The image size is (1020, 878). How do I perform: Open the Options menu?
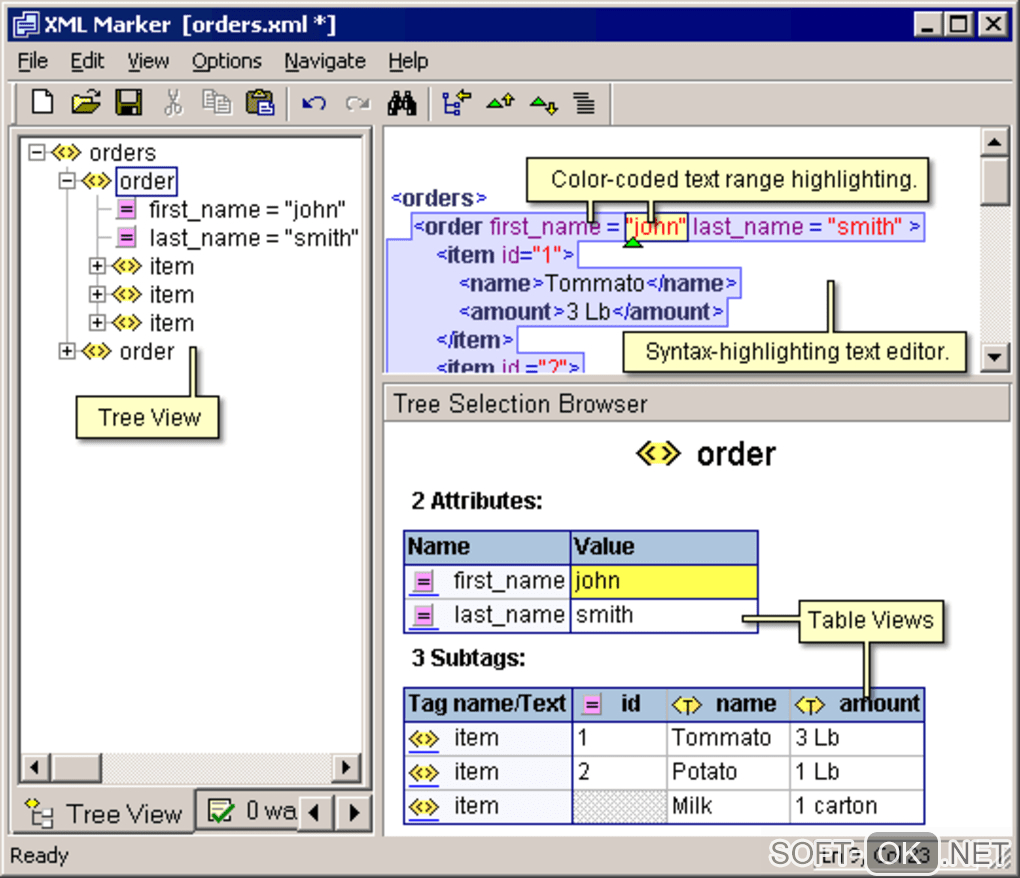pos(226,61)
